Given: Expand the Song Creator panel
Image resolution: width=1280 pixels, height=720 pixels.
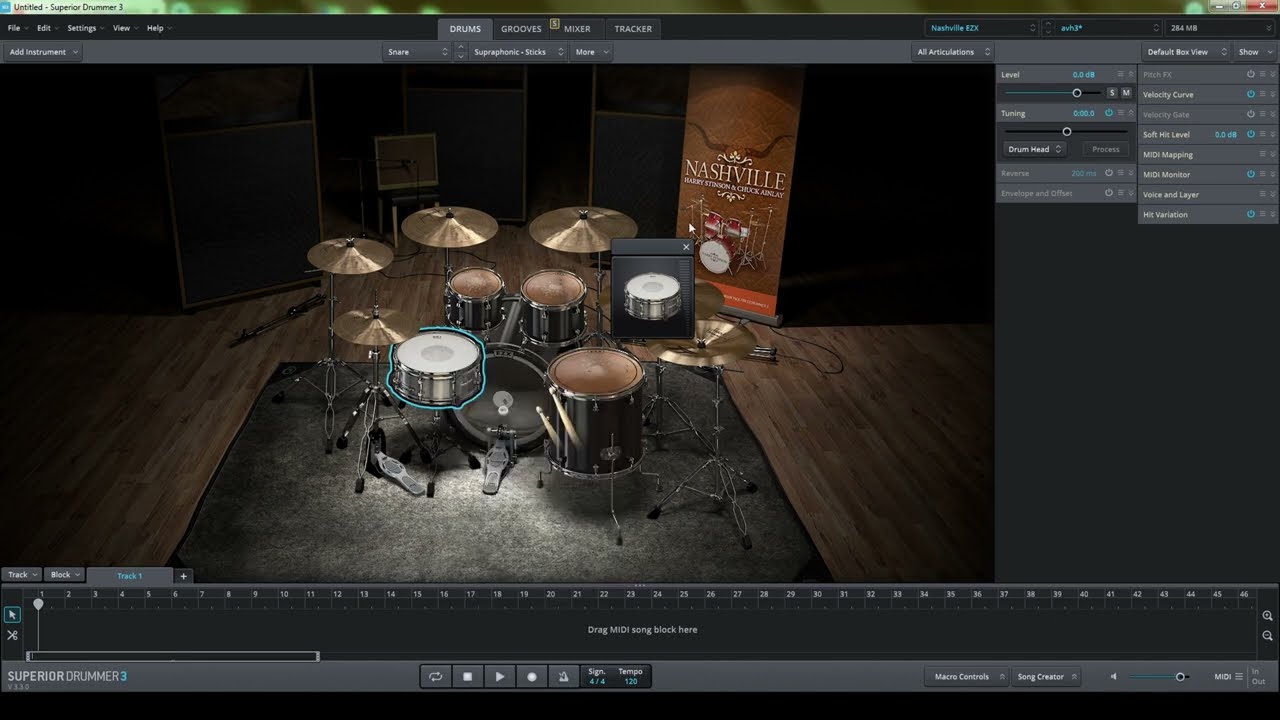Looking at the screenshot, I should click(1046, 677).
